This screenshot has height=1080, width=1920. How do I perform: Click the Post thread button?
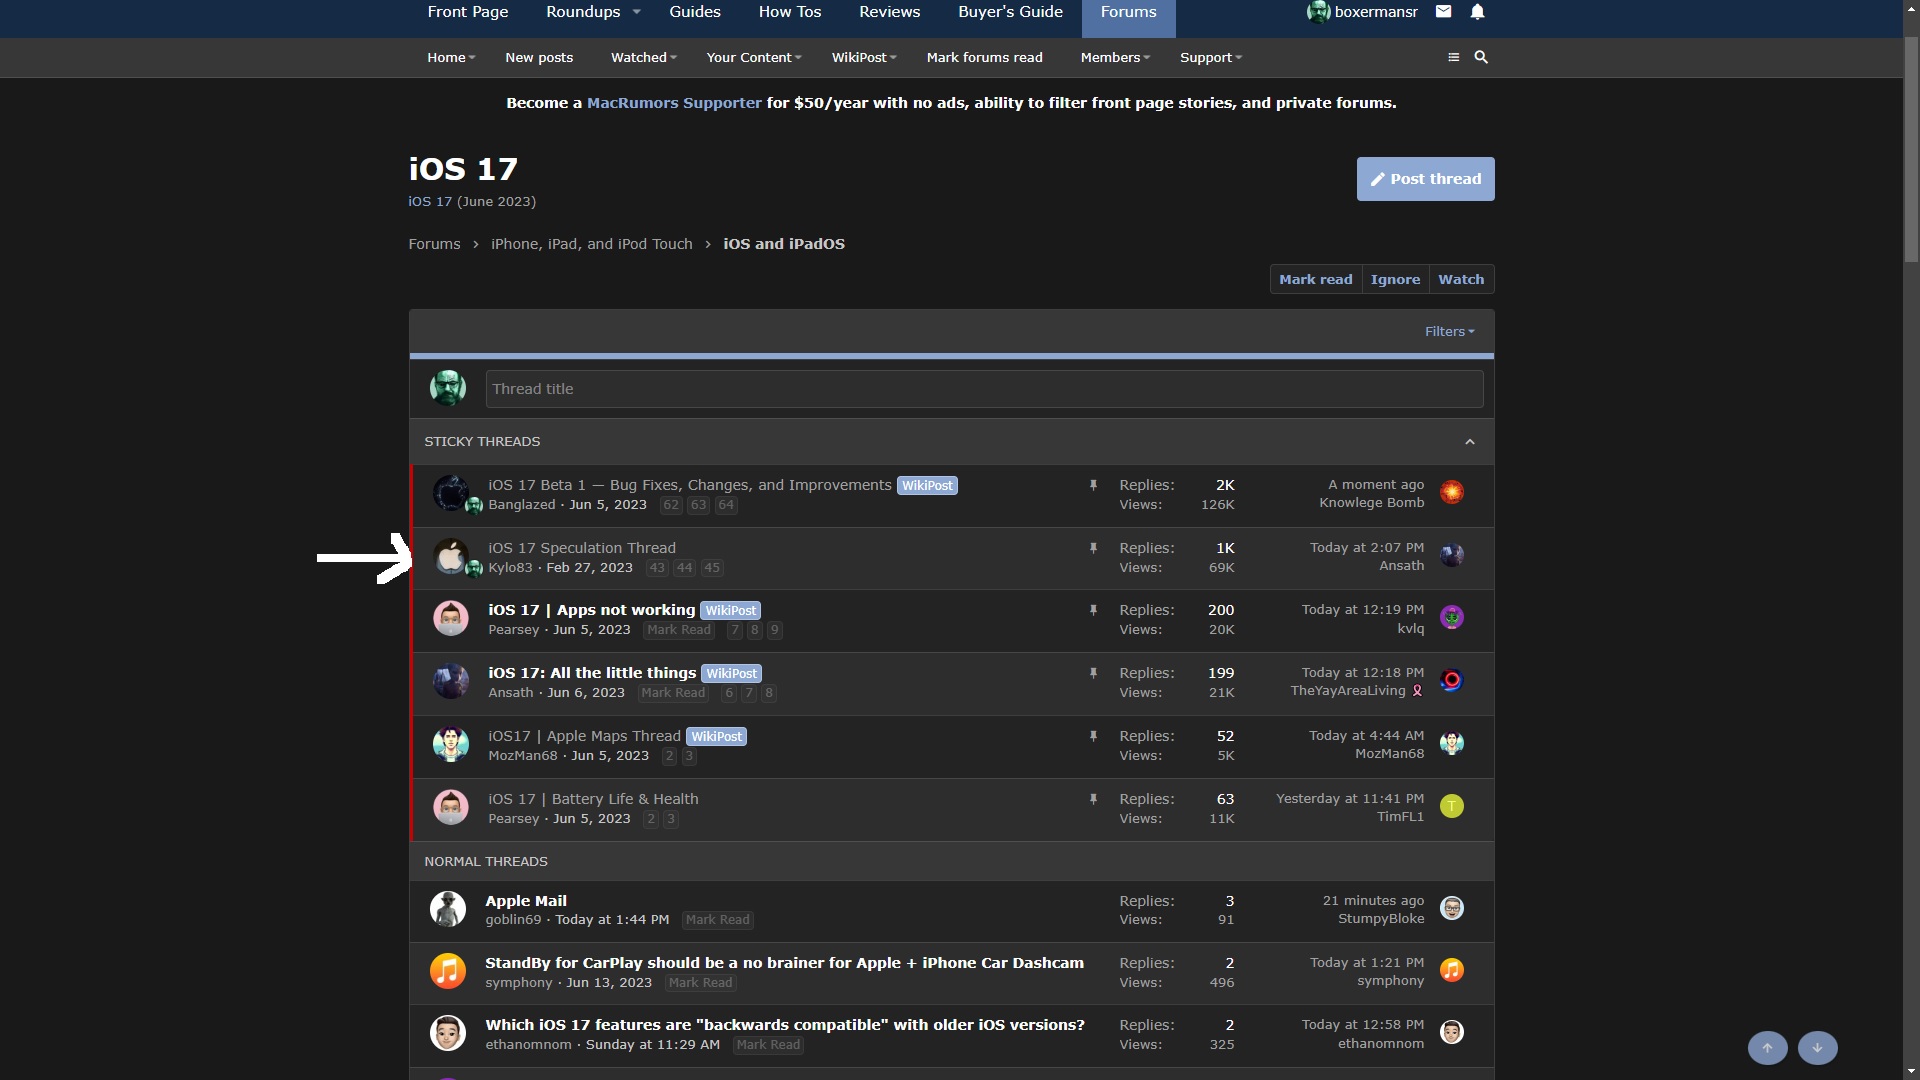[x=1425, y=179]
